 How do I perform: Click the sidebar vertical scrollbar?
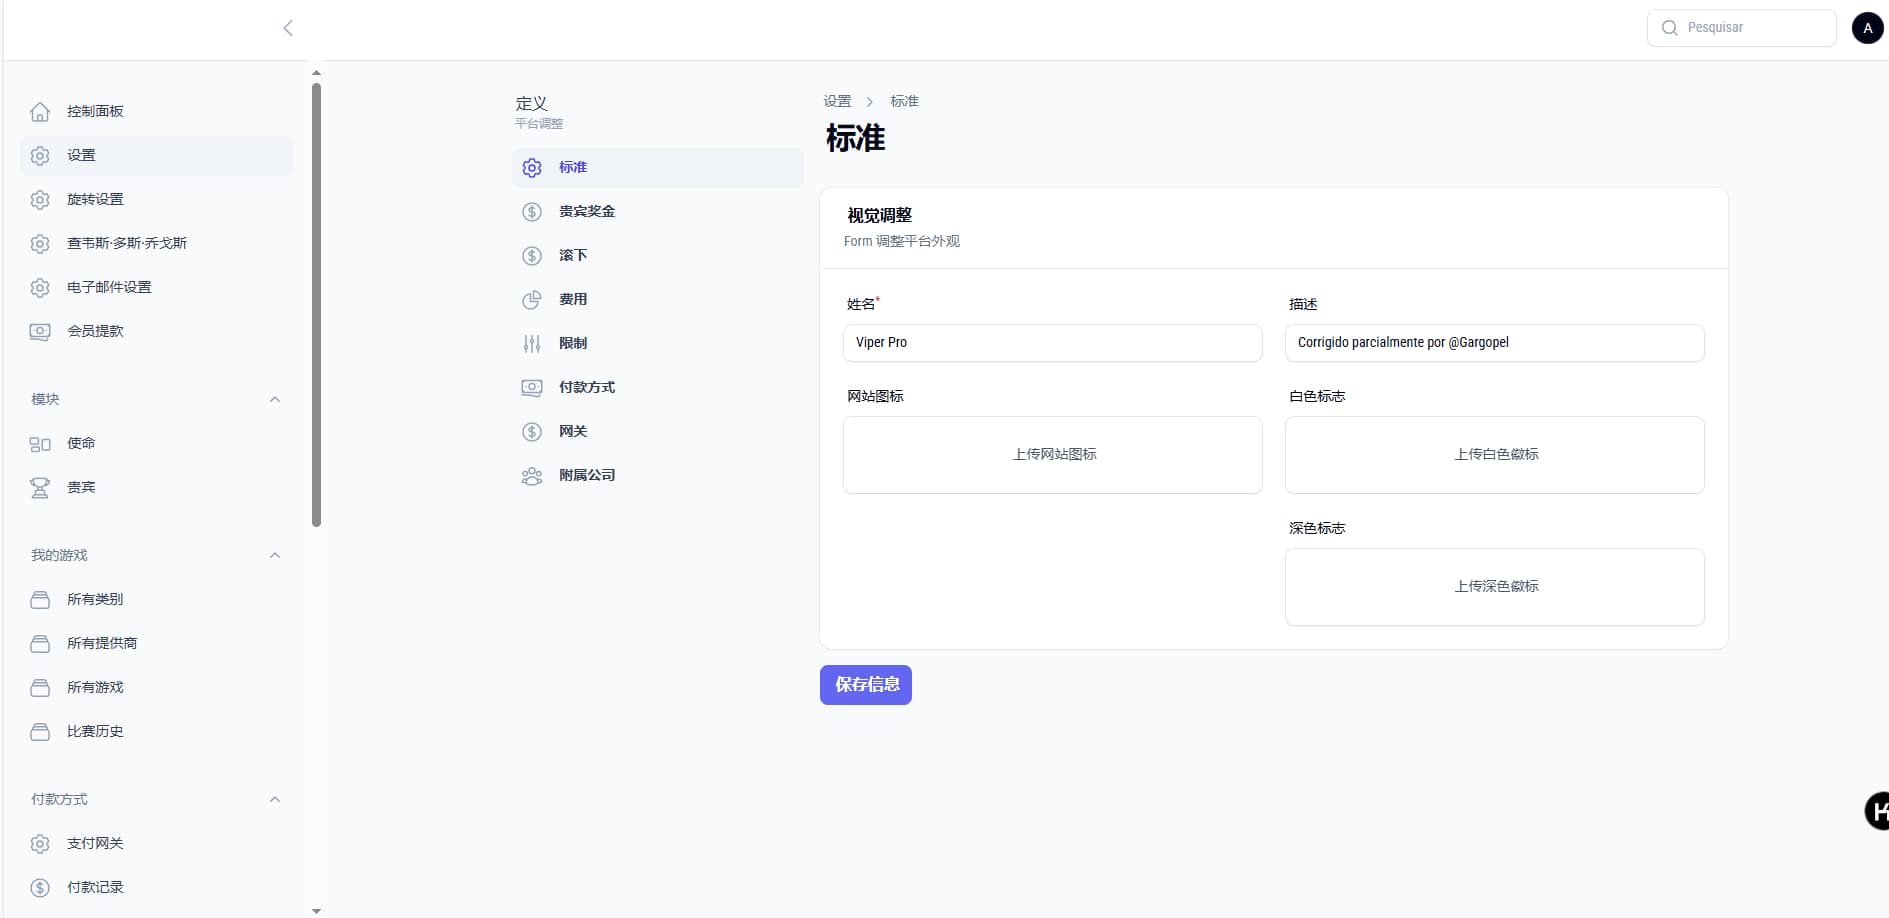(316, 300)
